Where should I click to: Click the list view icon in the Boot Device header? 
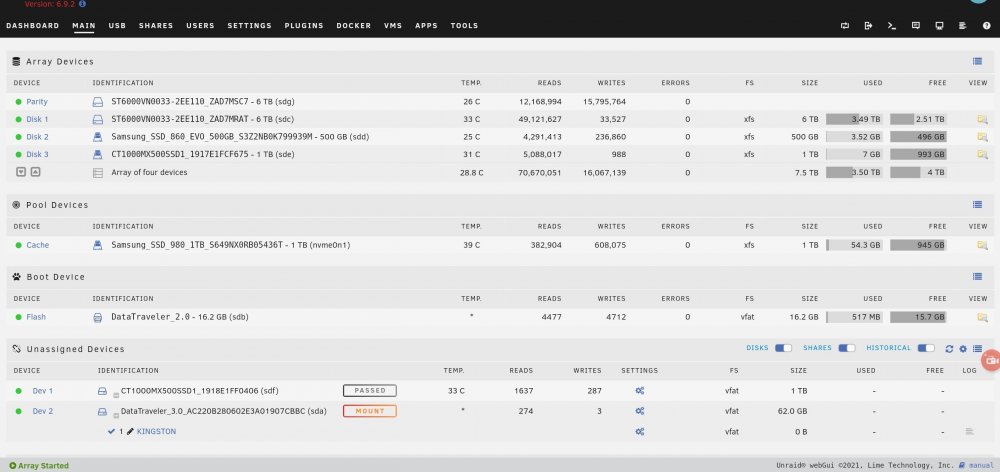[977, 277]
